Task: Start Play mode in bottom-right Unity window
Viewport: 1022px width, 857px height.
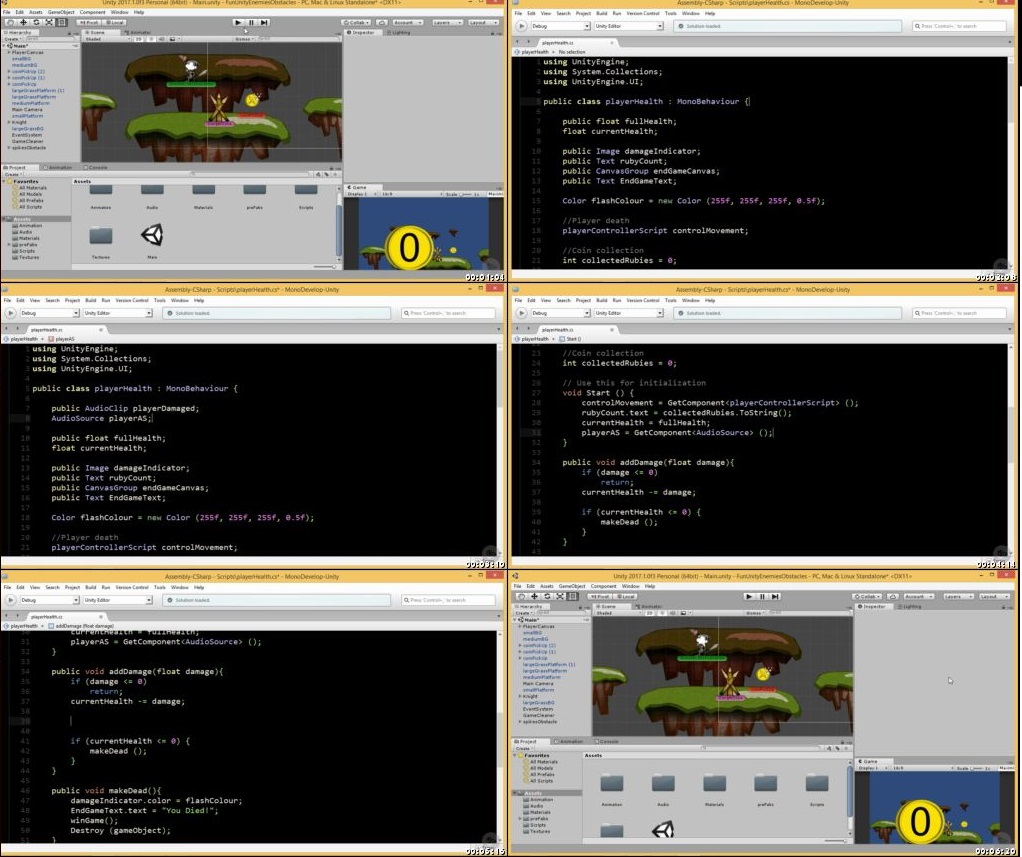Action: click(x=749, y=596)
